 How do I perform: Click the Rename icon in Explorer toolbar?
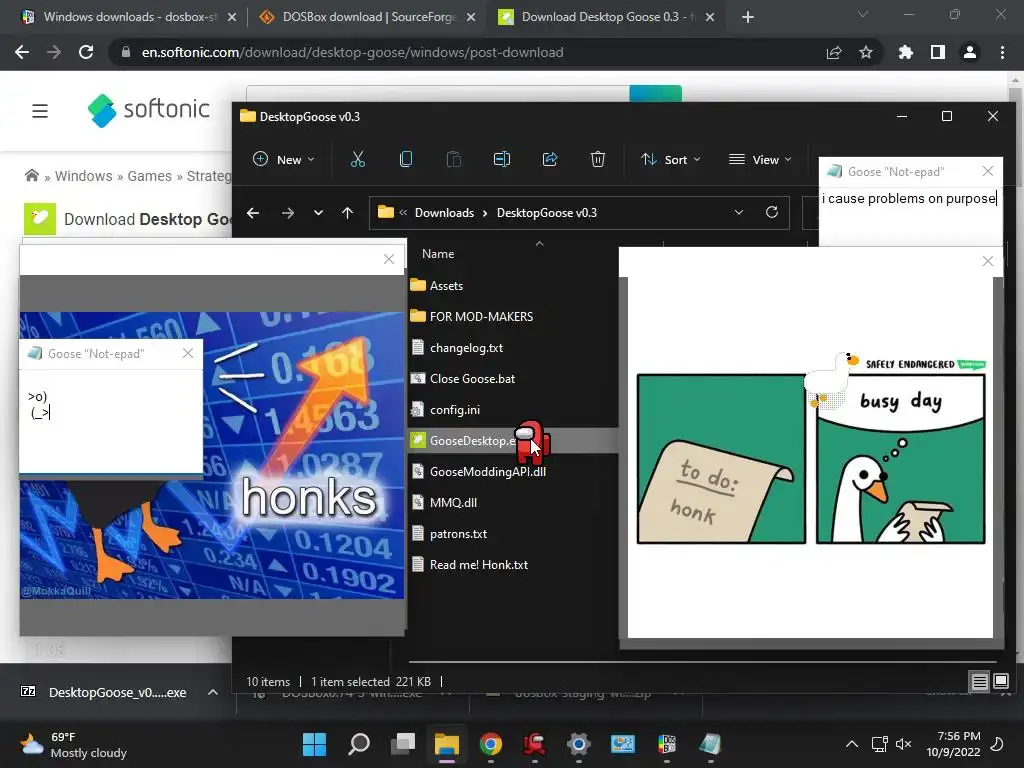(502, 159)
